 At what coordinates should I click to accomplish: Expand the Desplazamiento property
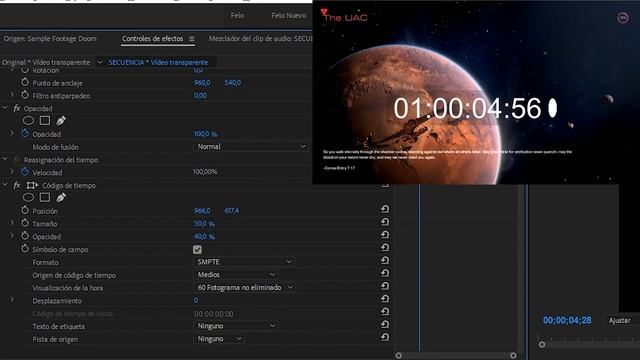pos(12,300)
